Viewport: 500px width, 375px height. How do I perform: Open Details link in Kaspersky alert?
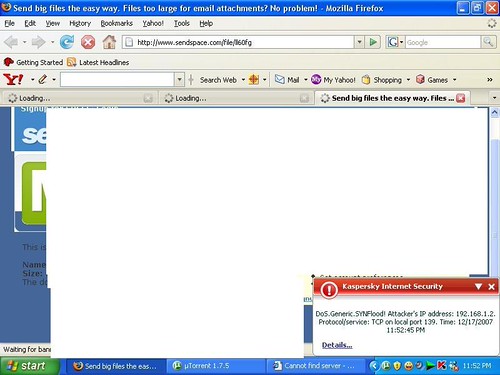pyautogui.click(x=337, y=345)
